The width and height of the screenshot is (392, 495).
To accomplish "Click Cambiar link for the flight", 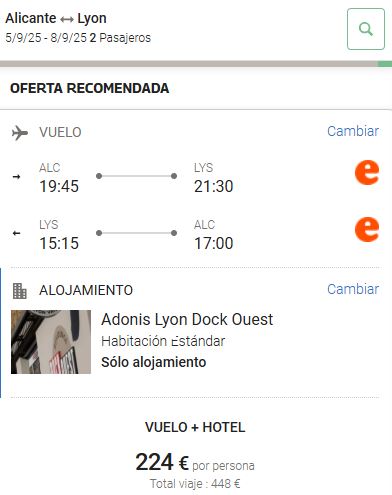I will [x=353, y=131].
